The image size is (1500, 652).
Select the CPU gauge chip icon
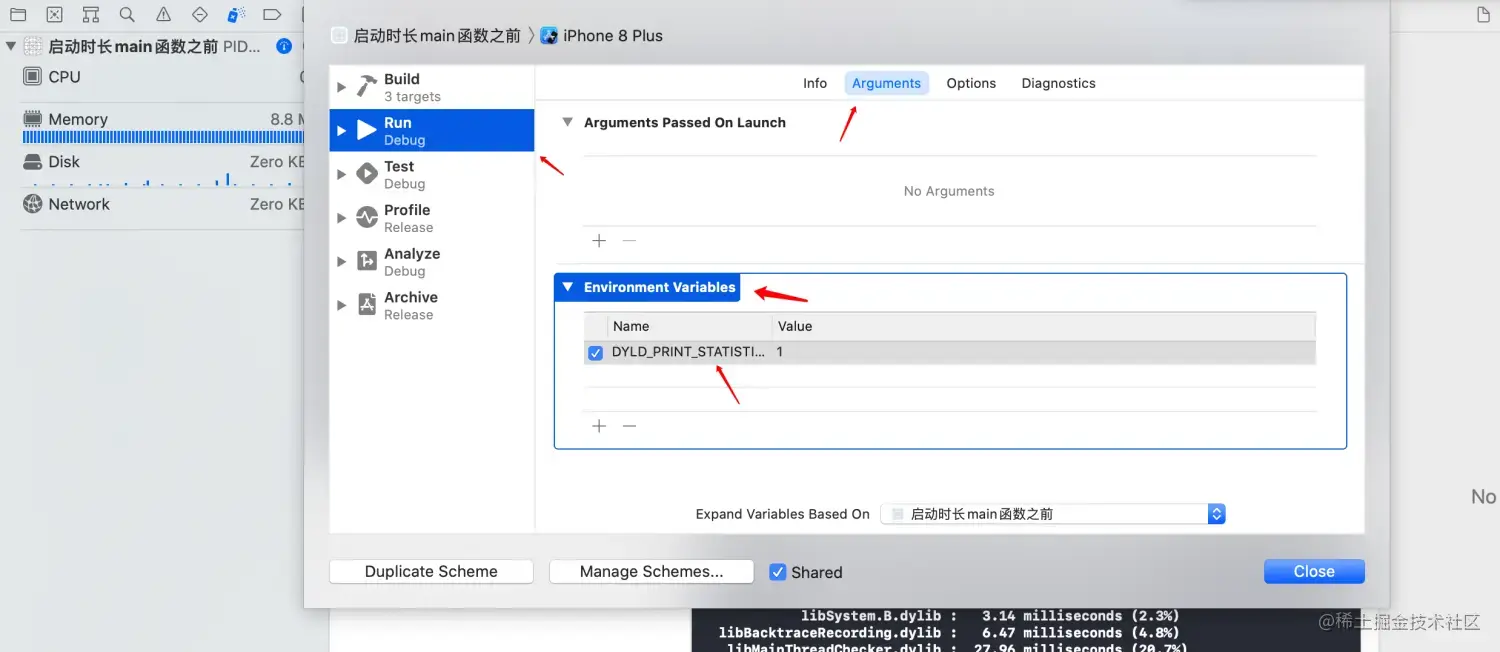pyautogui.click(x=33, y=76)
